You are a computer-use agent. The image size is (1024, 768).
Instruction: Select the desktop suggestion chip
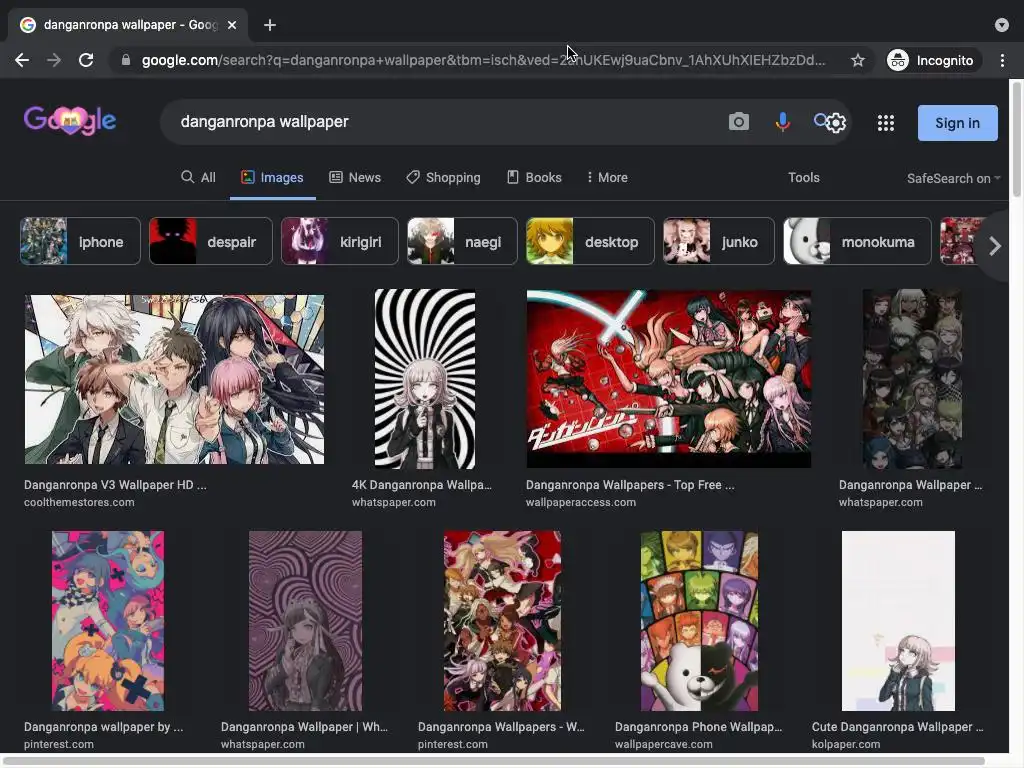pos(590,241)
